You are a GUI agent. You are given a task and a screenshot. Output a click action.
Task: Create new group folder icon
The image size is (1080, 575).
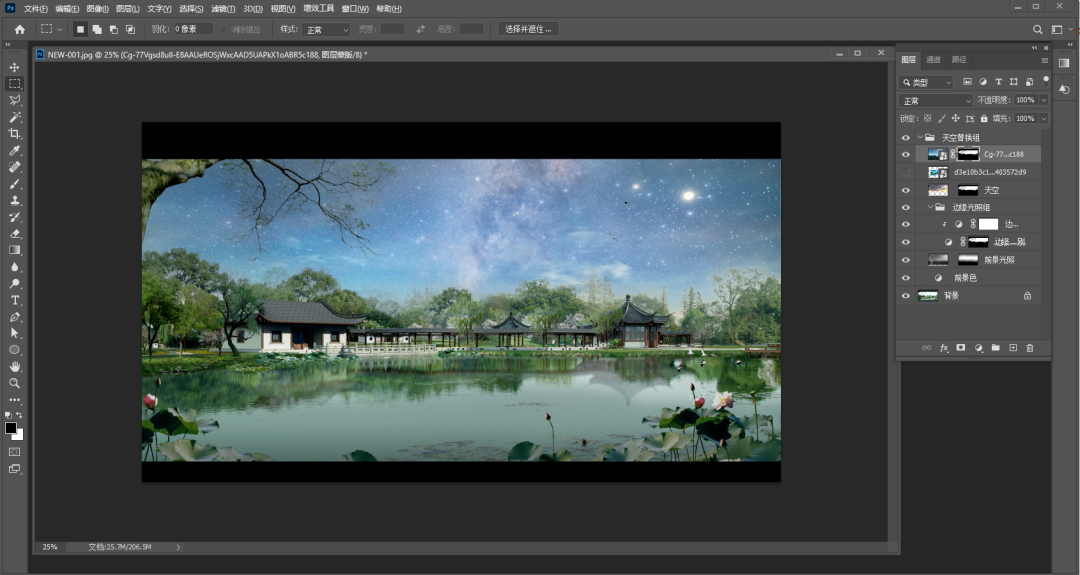995,348
